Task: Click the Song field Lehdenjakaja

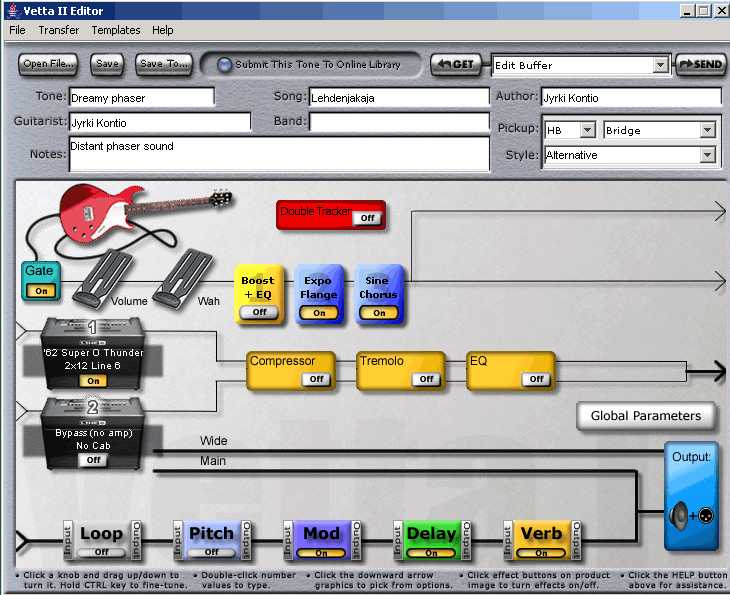Action: pyautogui.click(x=399, y=98)
